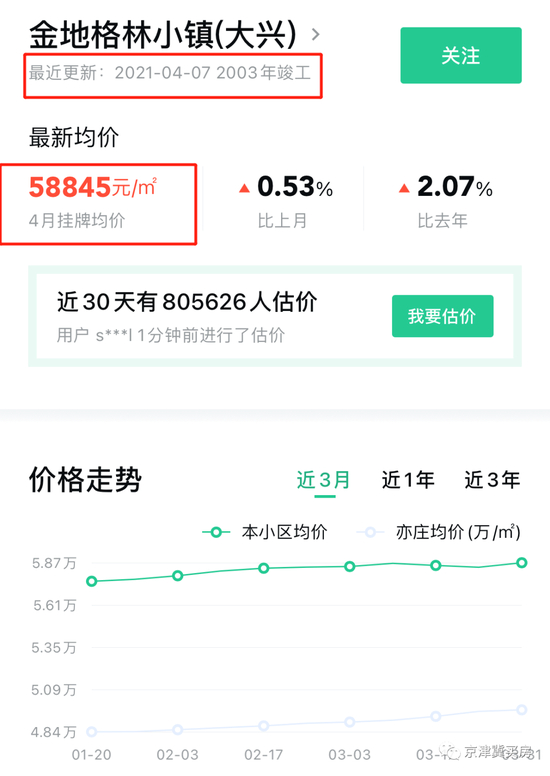Switch to the 近1年 tab
This screenshot has height=776, width=550.
[x=408, y=480]
